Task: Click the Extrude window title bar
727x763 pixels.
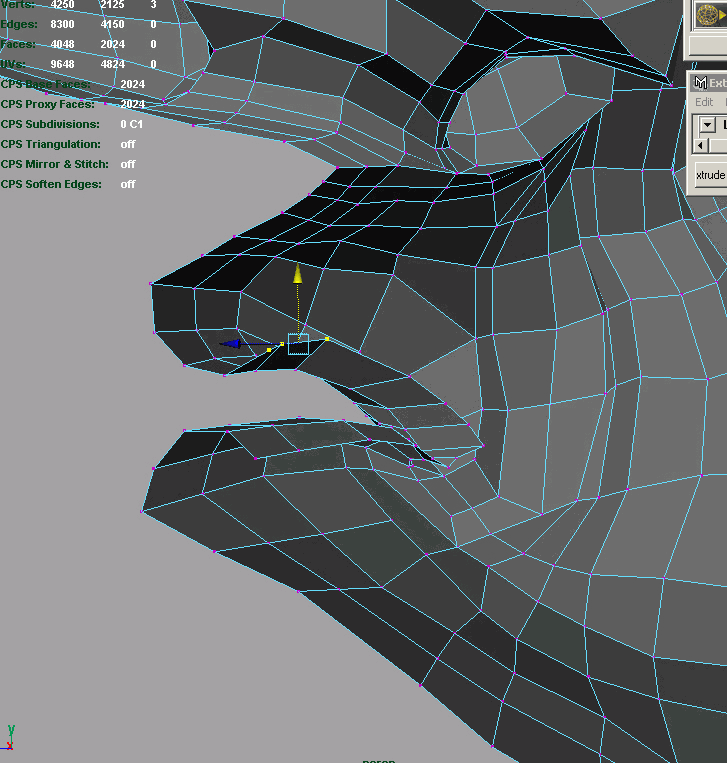Action: pyautogui.click(x=717, y=83)
